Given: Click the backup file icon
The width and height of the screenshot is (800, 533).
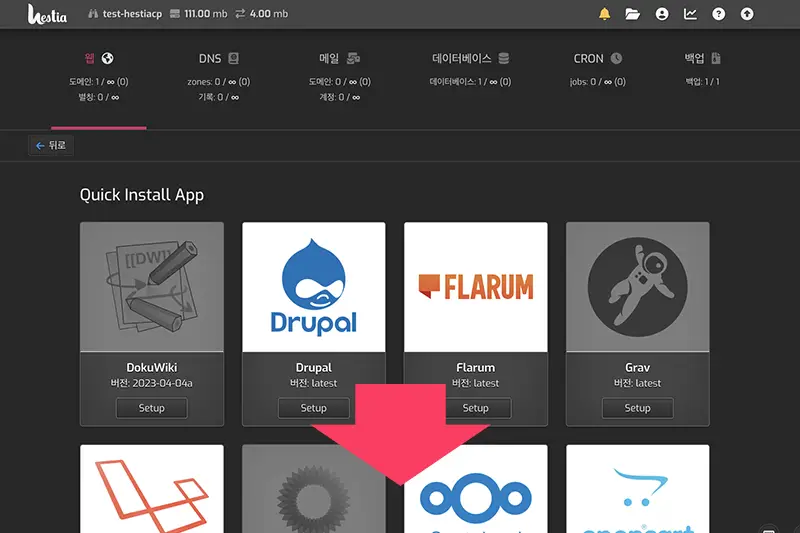Looking at the screenshot, I should [x=716, y=58].
